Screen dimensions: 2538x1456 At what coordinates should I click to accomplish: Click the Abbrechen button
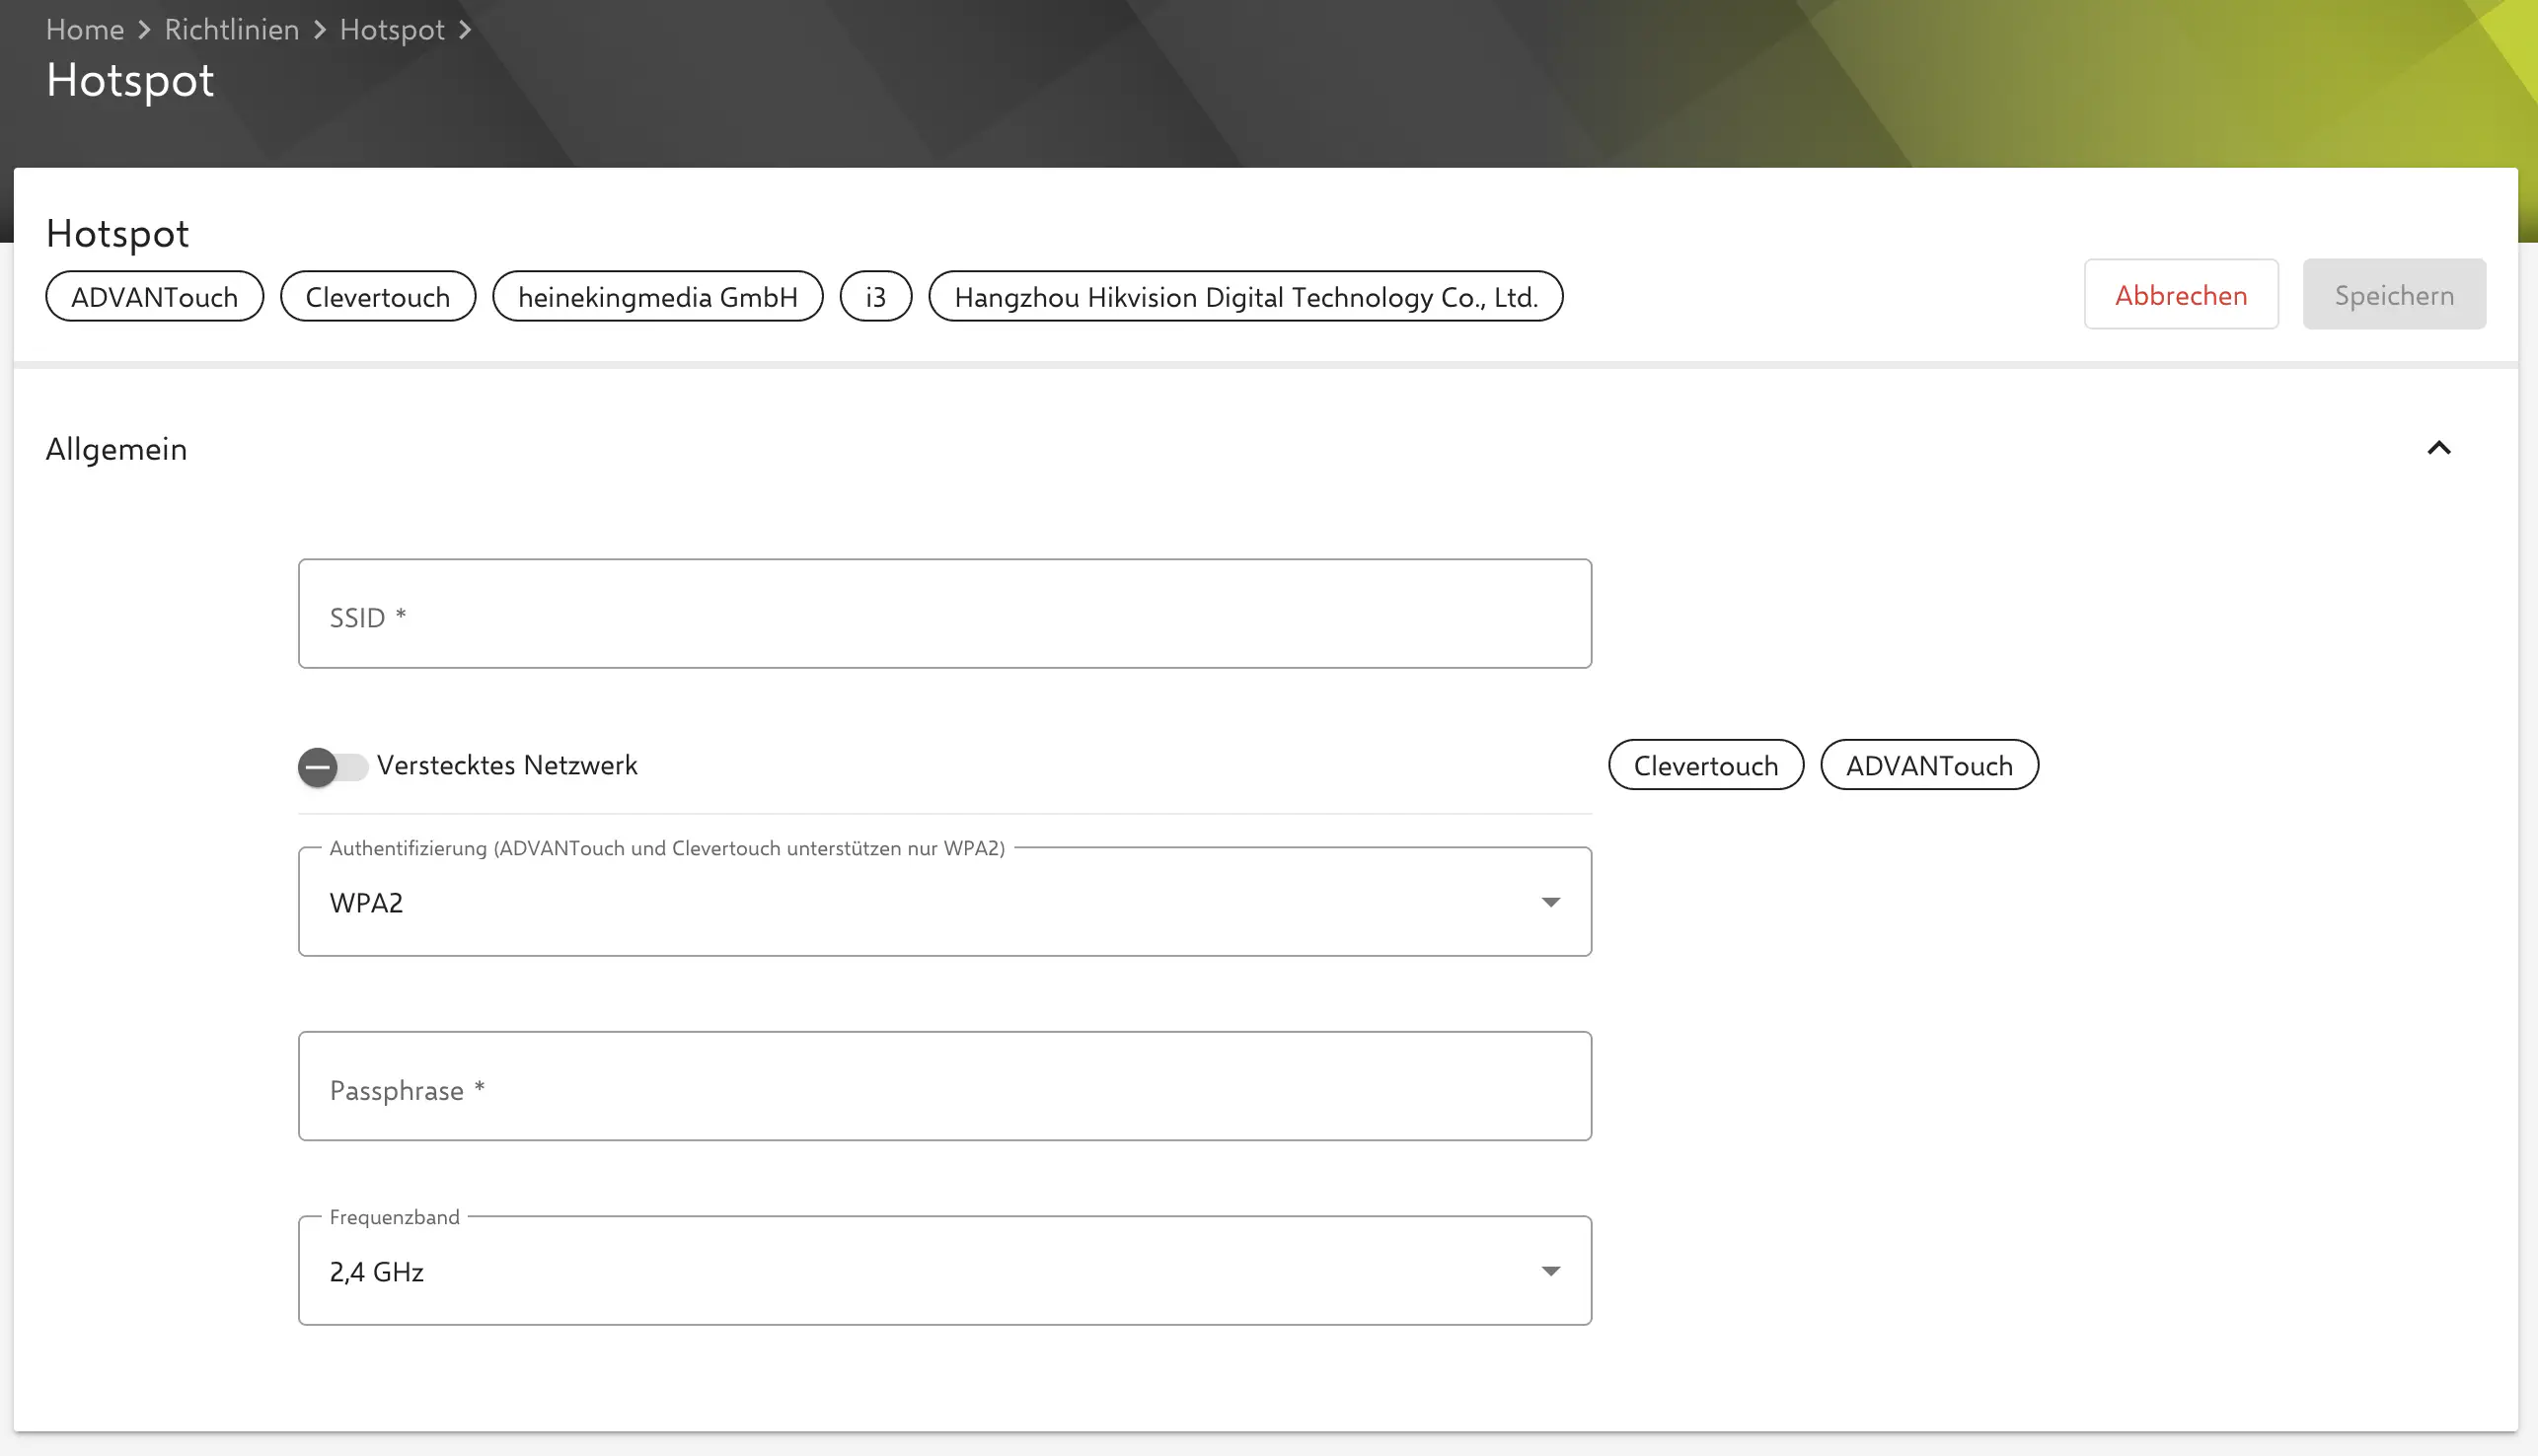2180,295
